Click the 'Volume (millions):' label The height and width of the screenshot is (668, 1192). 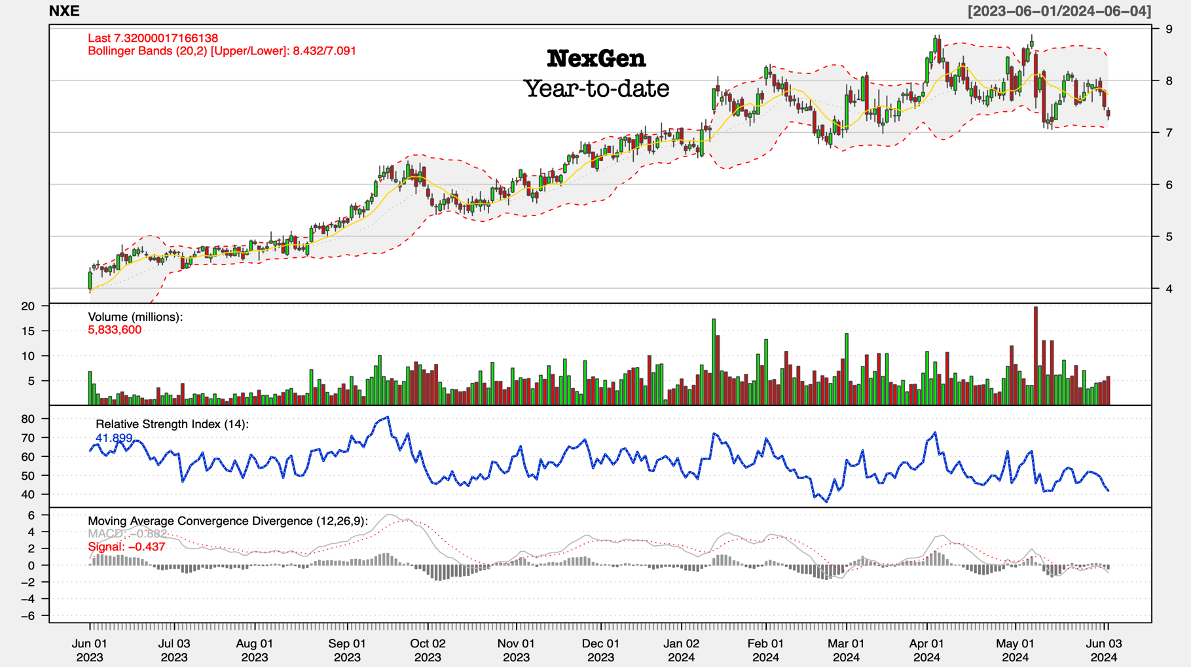click(135, 317)
